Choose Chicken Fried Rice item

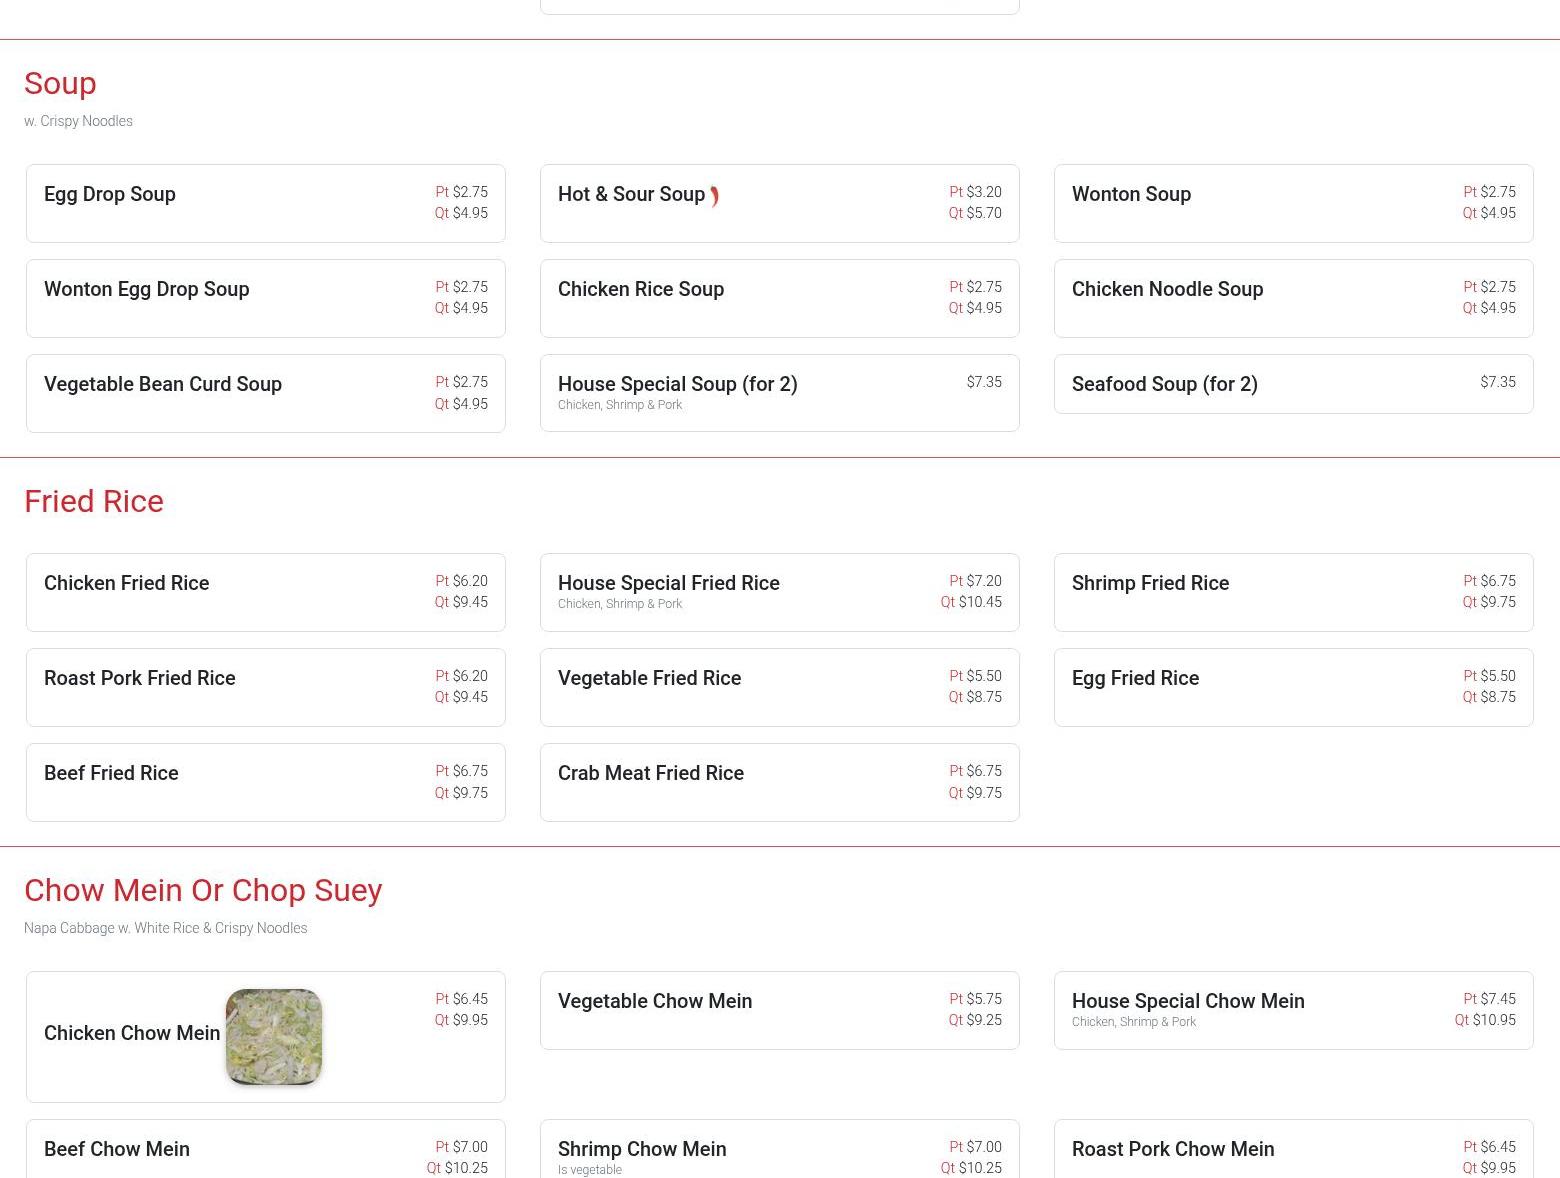[x=126, y=584]
